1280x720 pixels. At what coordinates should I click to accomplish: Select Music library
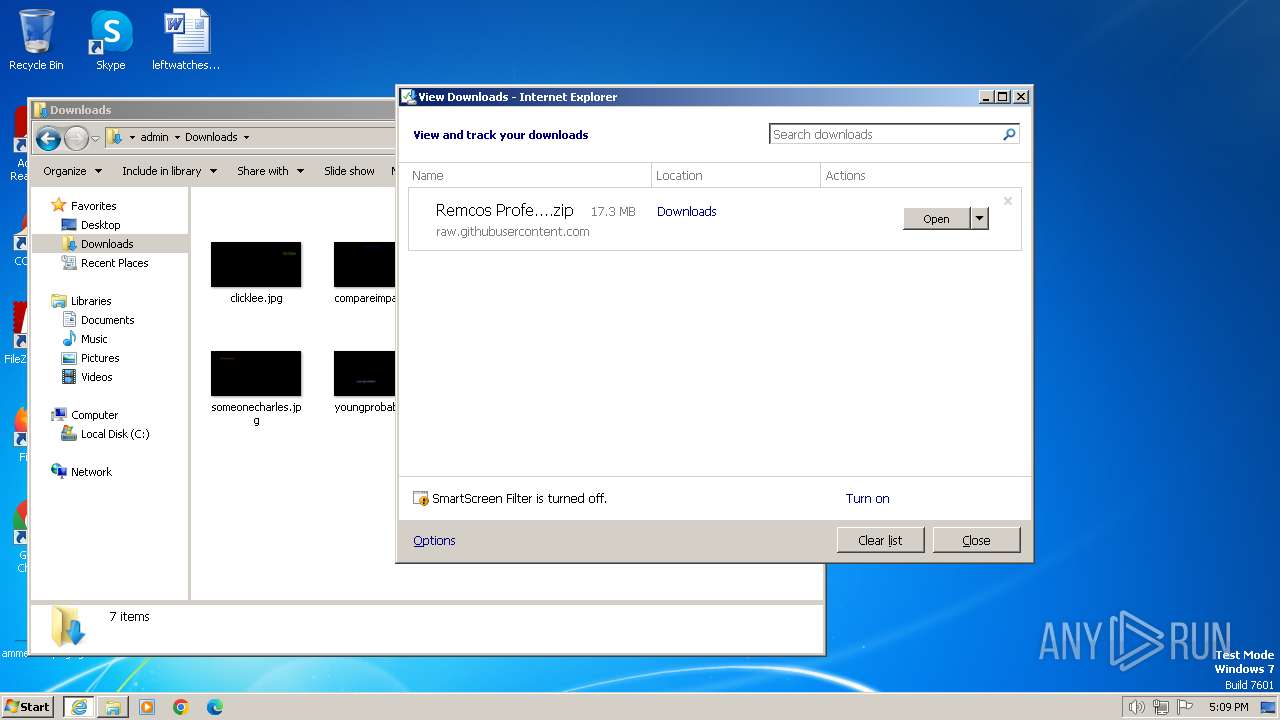(x=94, y=339)
